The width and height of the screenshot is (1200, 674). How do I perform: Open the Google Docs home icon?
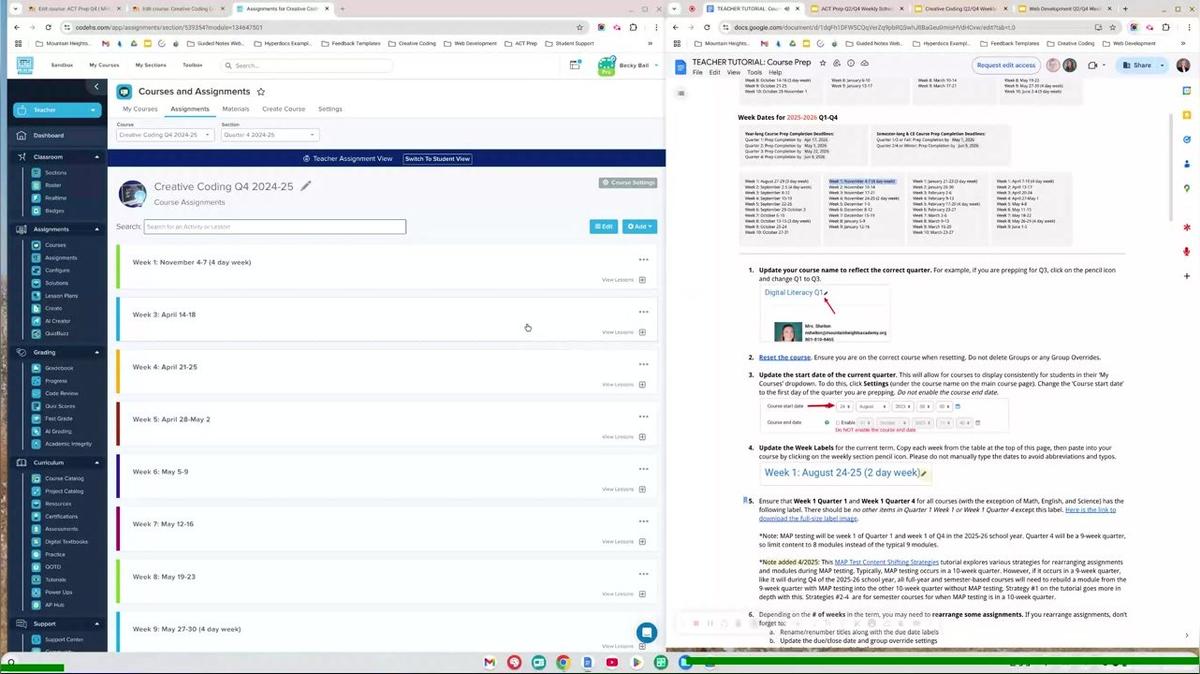(681, 66)
